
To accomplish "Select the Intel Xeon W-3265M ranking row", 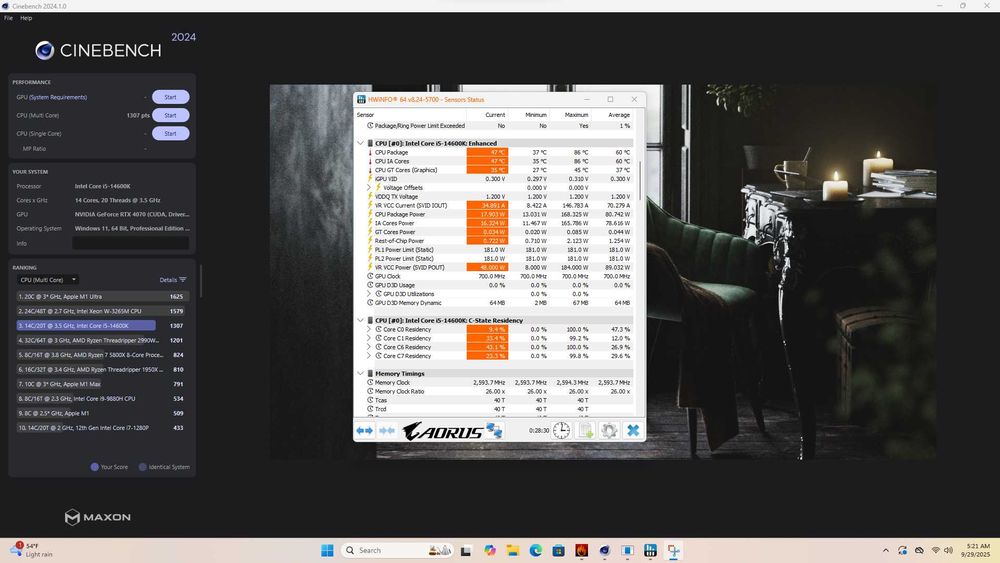I will [101, 311].
